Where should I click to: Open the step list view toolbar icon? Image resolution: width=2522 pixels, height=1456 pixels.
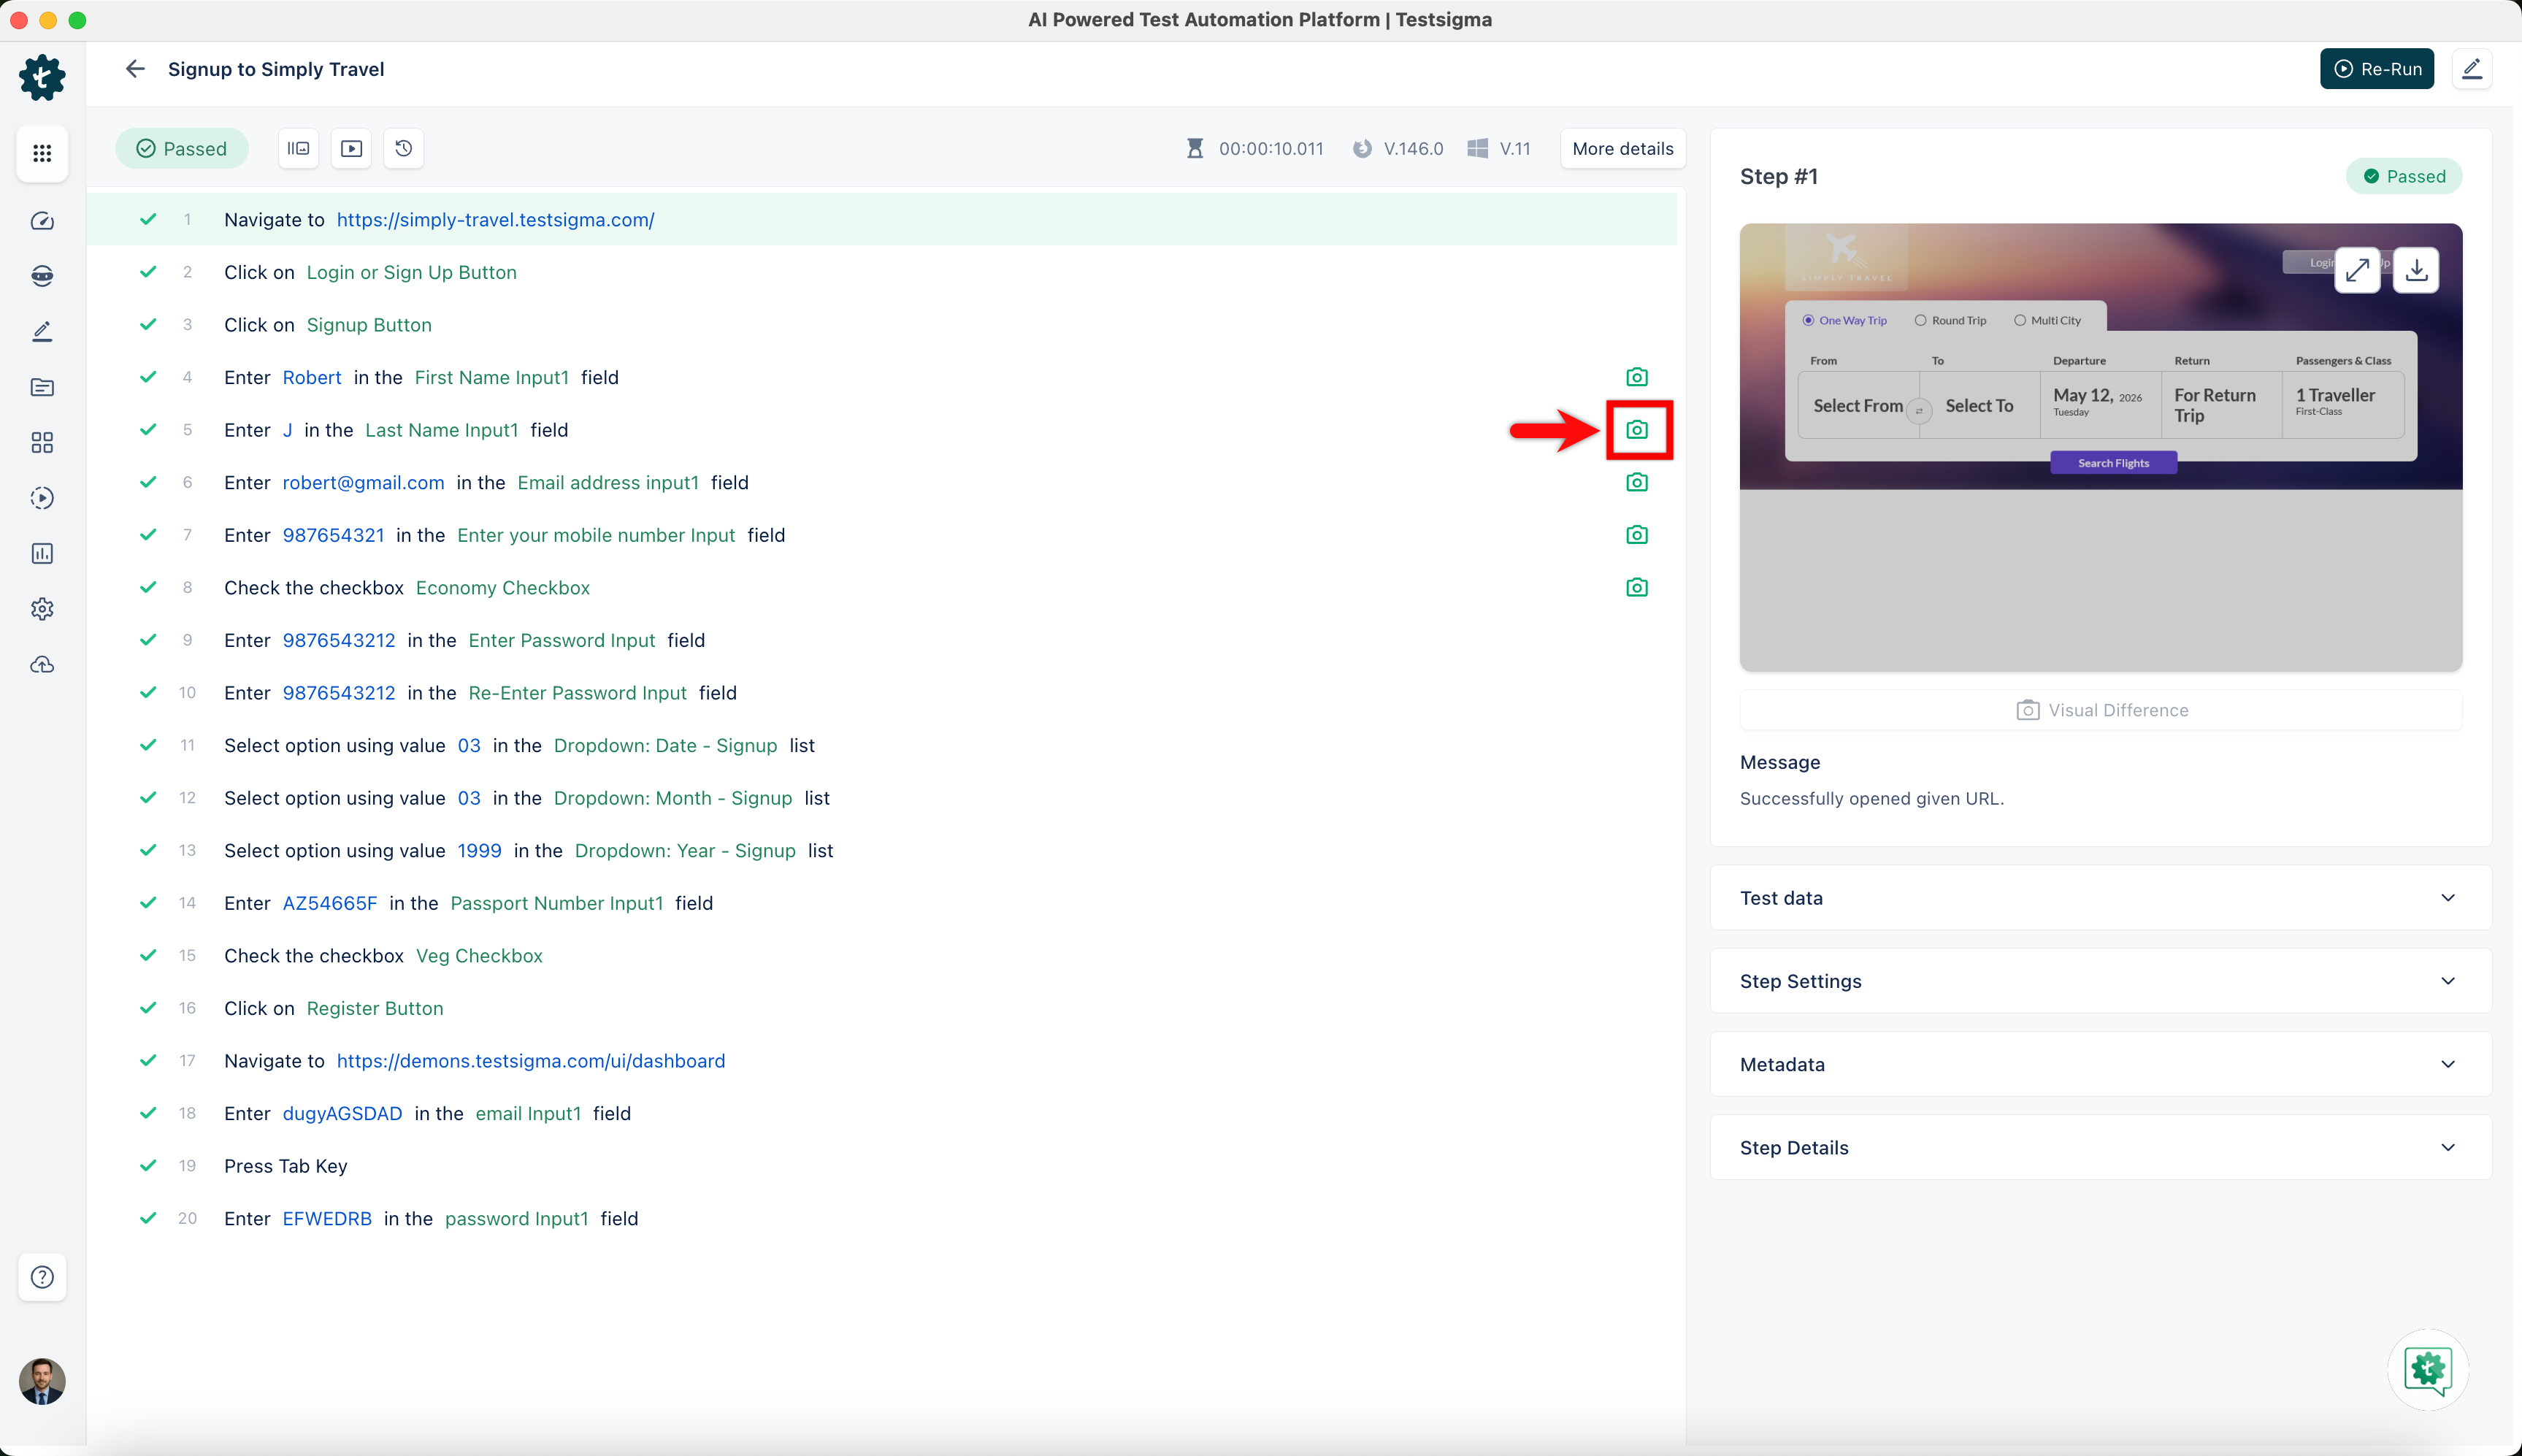coord(298,149)
